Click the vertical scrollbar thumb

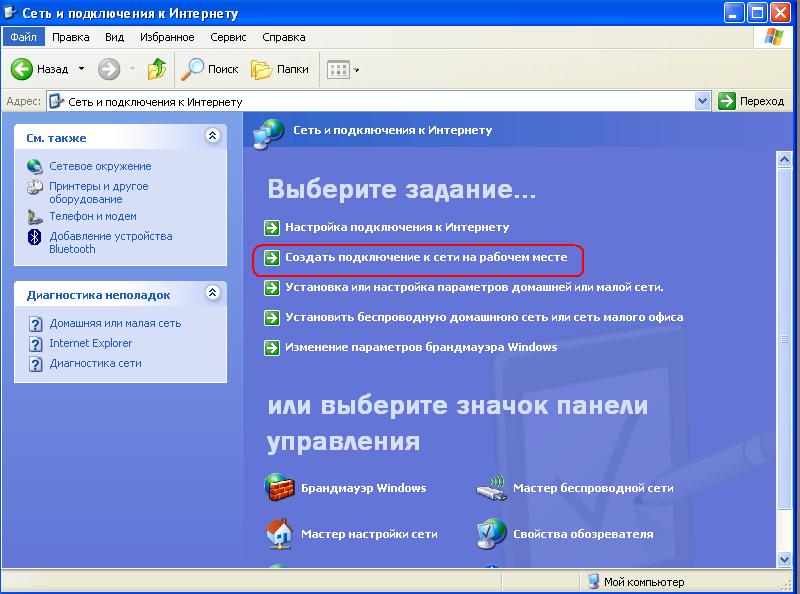(x=784, y=338)
